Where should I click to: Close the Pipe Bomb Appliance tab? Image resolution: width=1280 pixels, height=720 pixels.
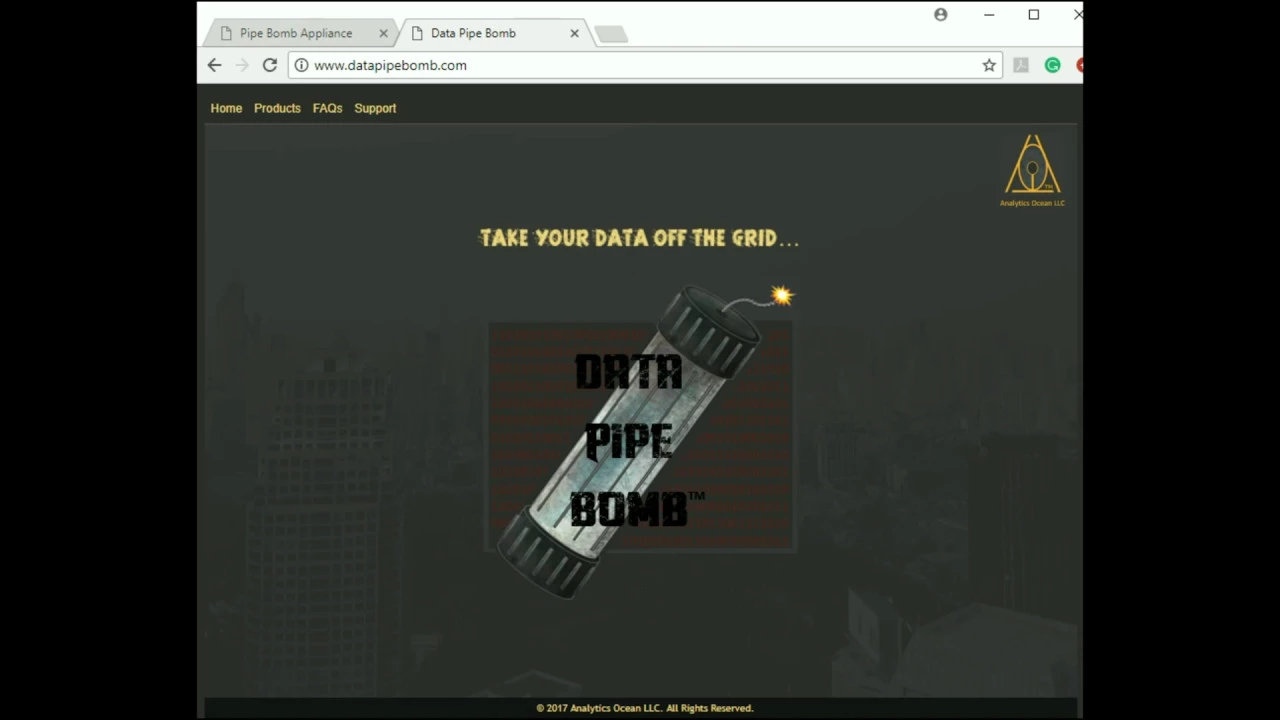[x=383, y=33]
